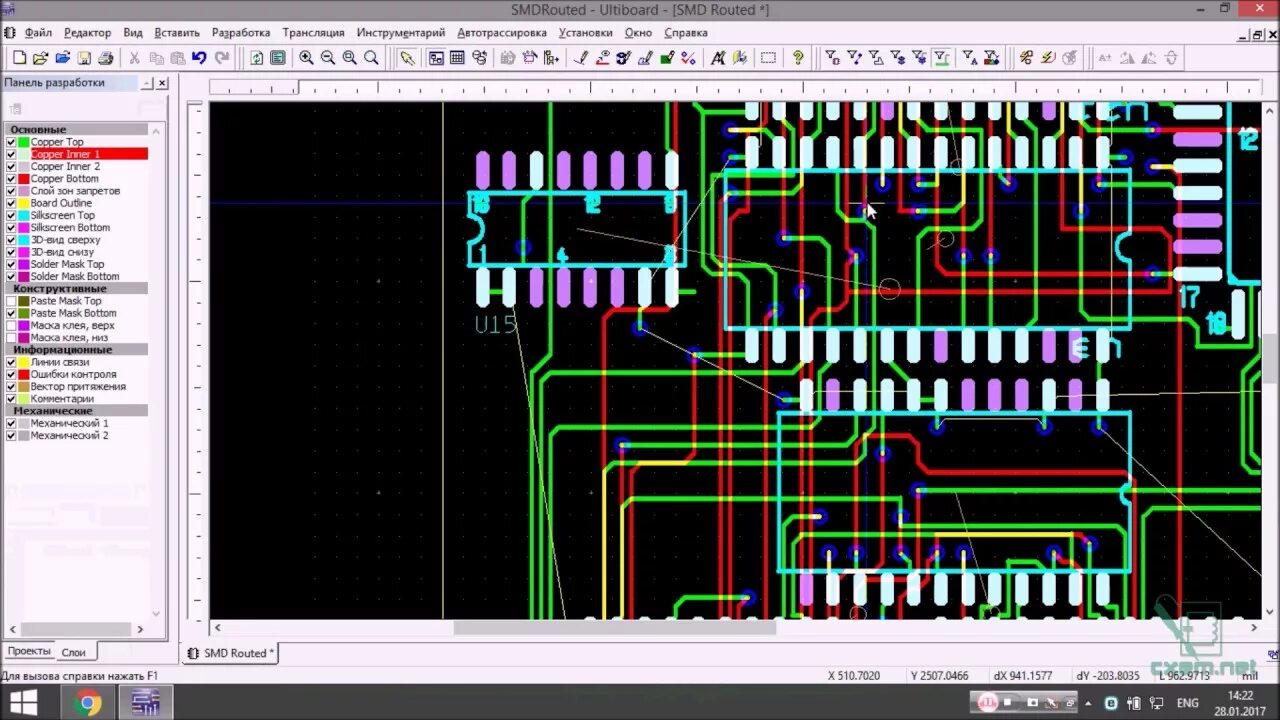The width and height of the screenshot is (1280, 720).
Task: Click the text 'A' selection filter funnel icon
Action: click(969, 58)
